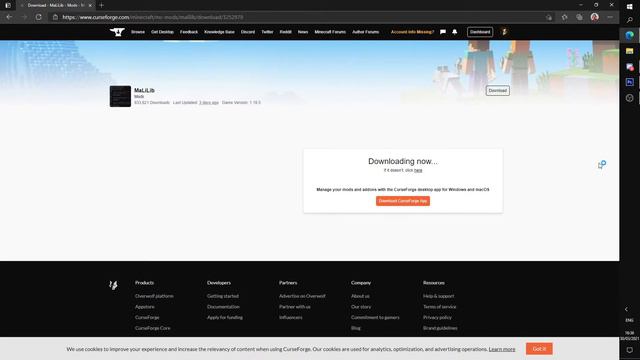Viewport: 640px width, 360px height.
Task: Expand hidden system tray icons chevron
Action: pyautogui.click(x=627, y=309)
